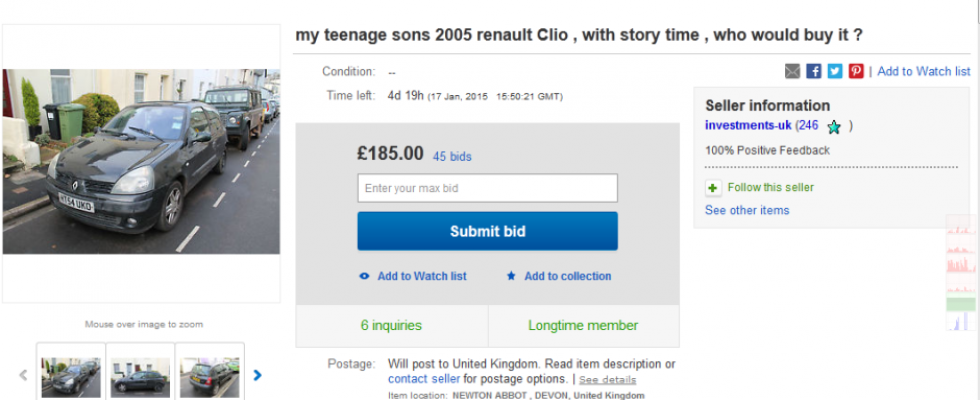The height and width of the screenshot is (400, 980).
Task: Click the contact seller link
Action: point(424,379)
